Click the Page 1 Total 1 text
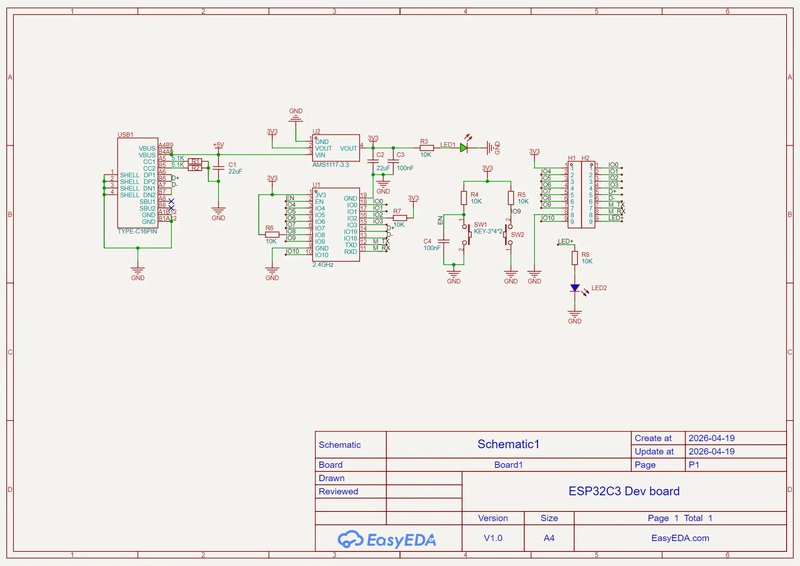 point(680,518)
